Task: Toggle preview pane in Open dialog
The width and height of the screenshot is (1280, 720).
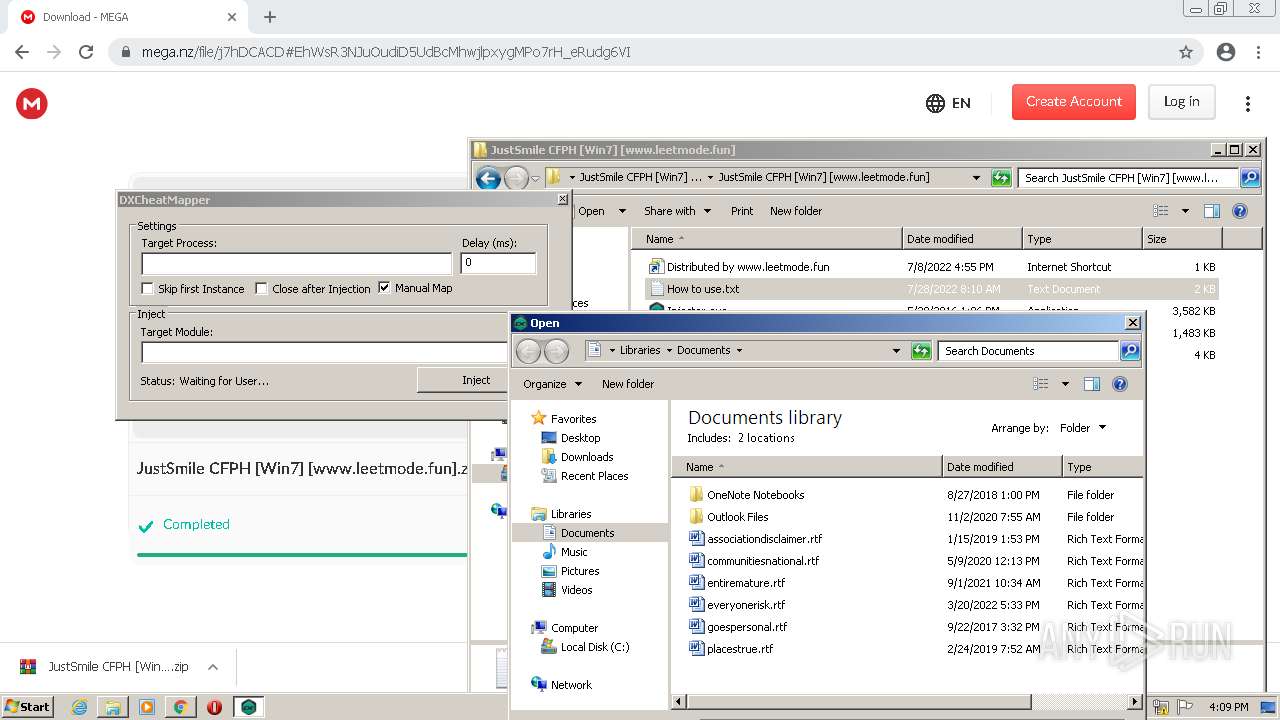Action: (1092, 384)
